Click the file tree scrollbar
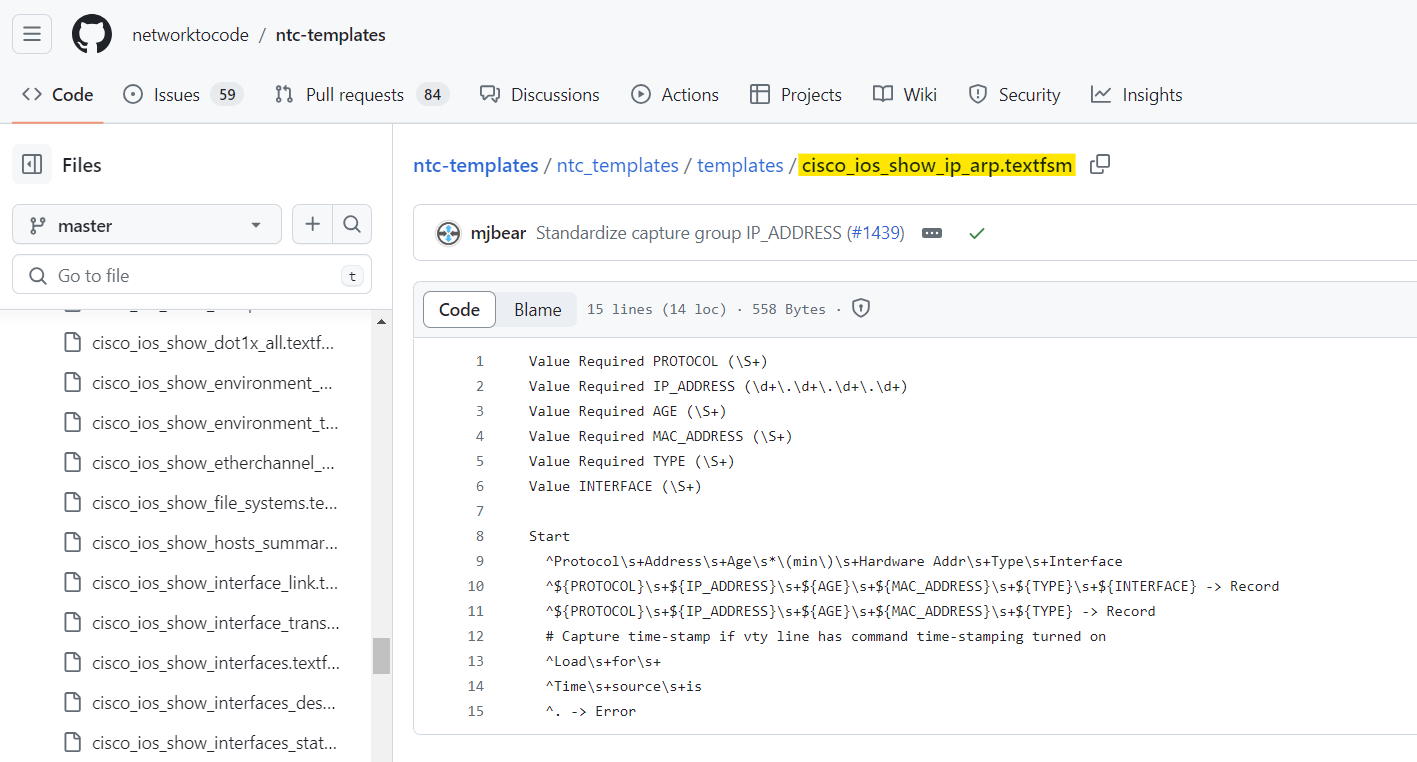The height and width of the screenshot is (762, 1417). [x=381, y=657]
